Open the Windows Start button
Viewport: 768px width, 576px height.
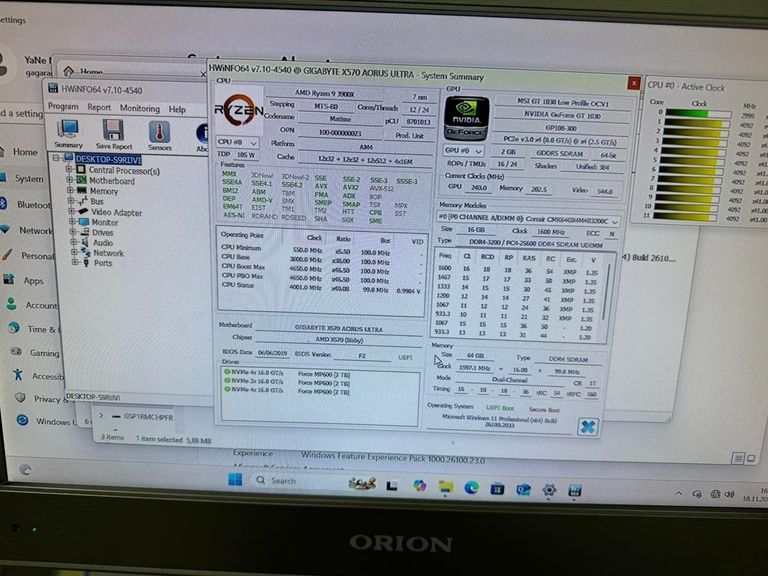coord(235,480)
